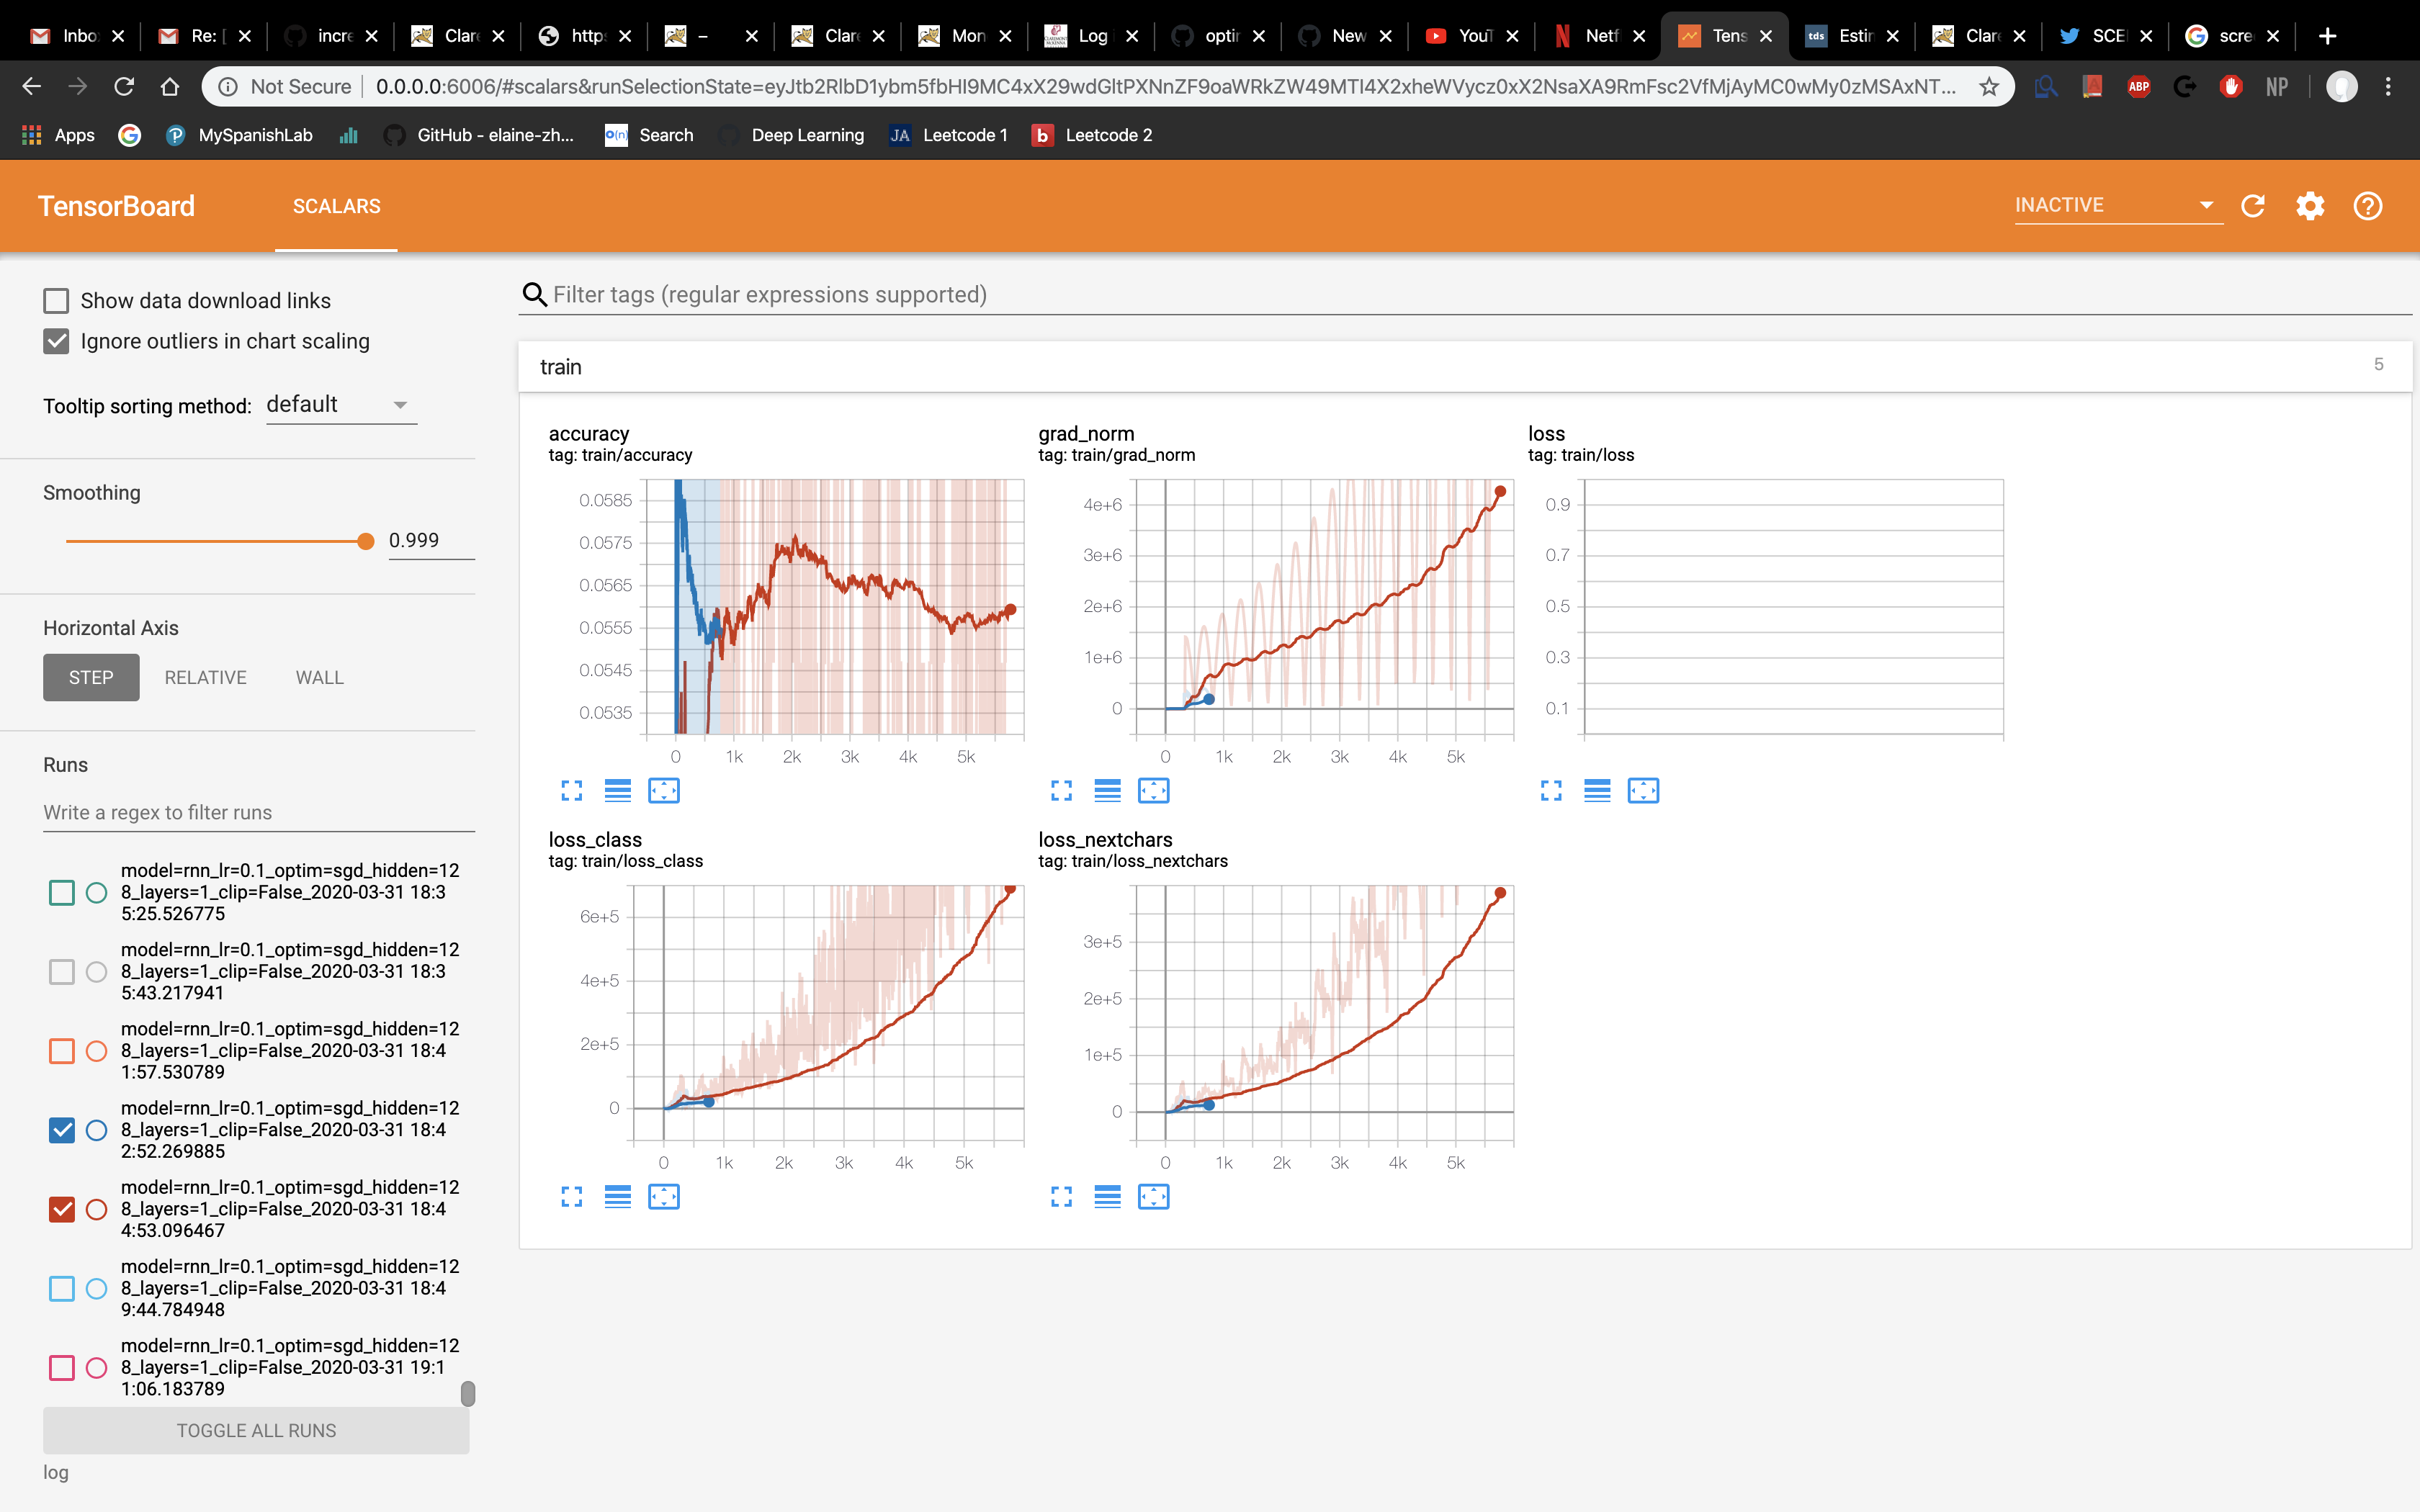Image resolution: width=2420 pixels, height=1512 pixels.
Task: Click the help question mark icon
Action: click(2367, 206)
